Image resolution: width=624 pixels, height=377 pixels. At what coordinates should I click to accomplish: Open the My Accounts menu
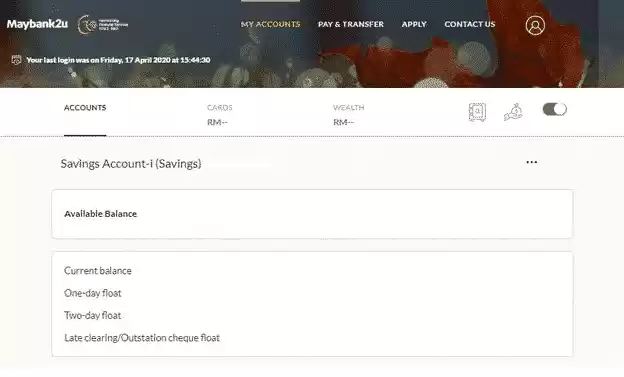(x=271, y=24)
